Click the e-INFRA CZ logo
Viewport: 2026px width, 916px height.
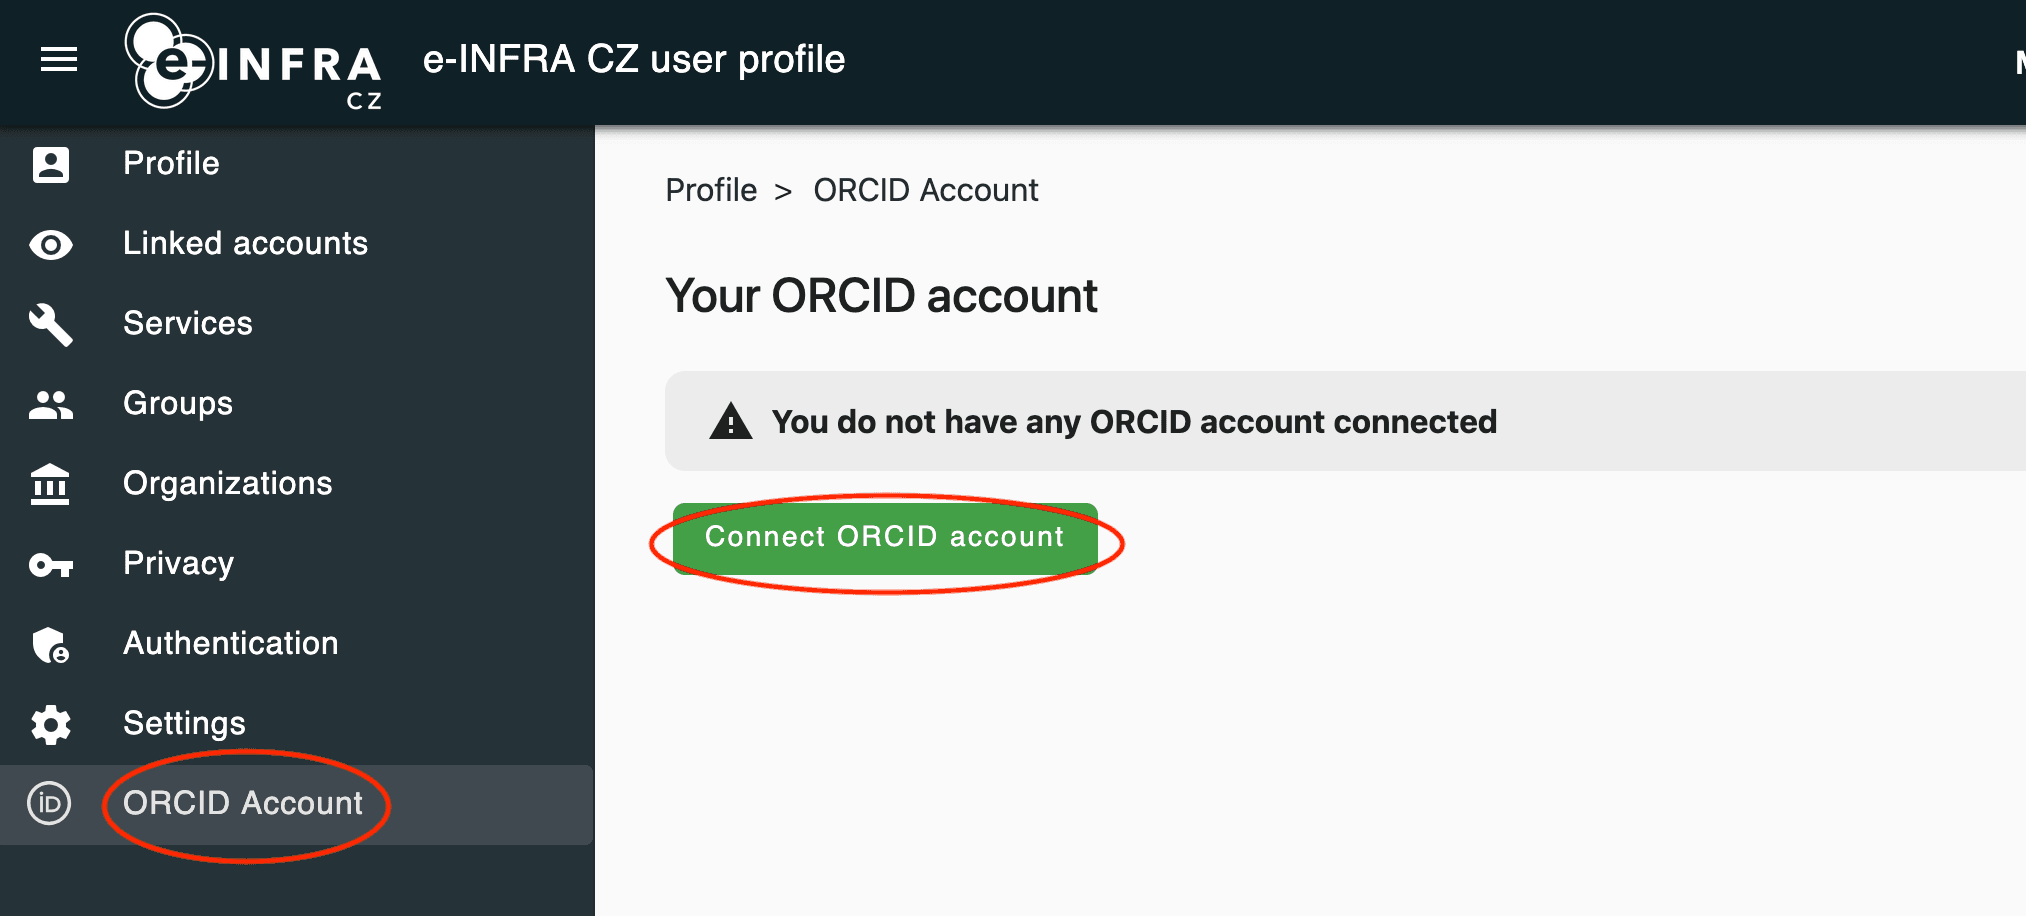click(x=253, y=62)
